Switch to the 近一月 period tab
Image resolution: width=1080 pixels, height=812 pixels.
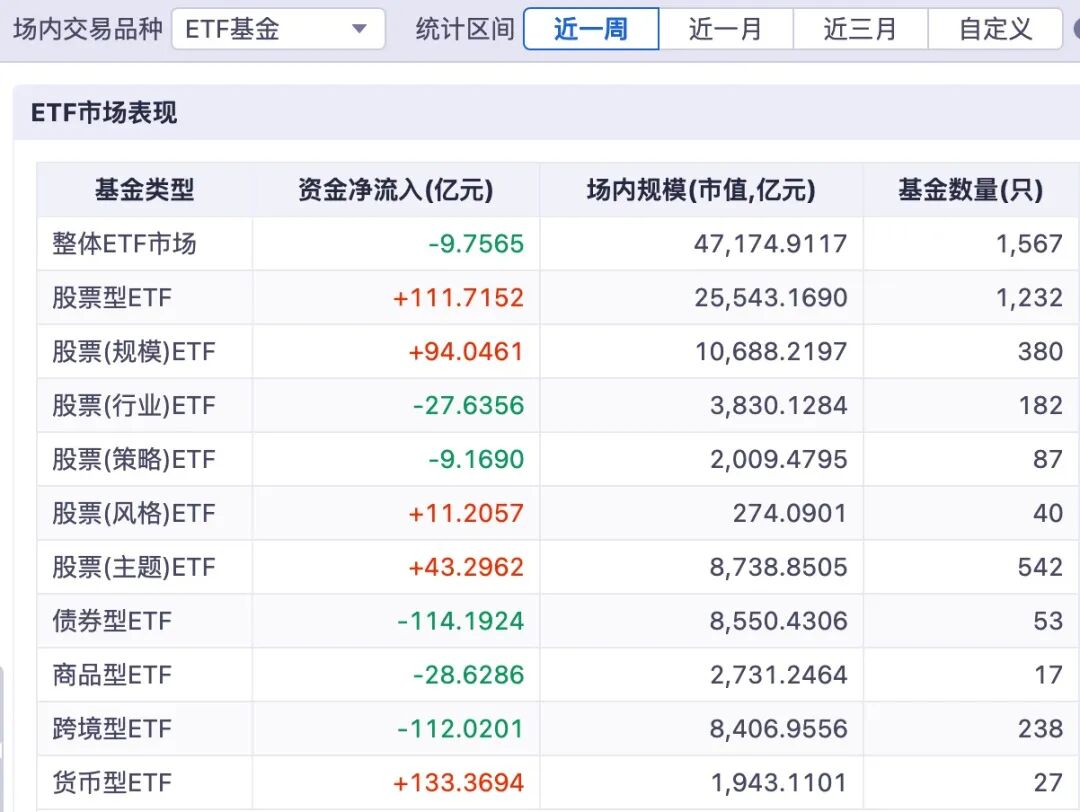click(x=726, y=29)
